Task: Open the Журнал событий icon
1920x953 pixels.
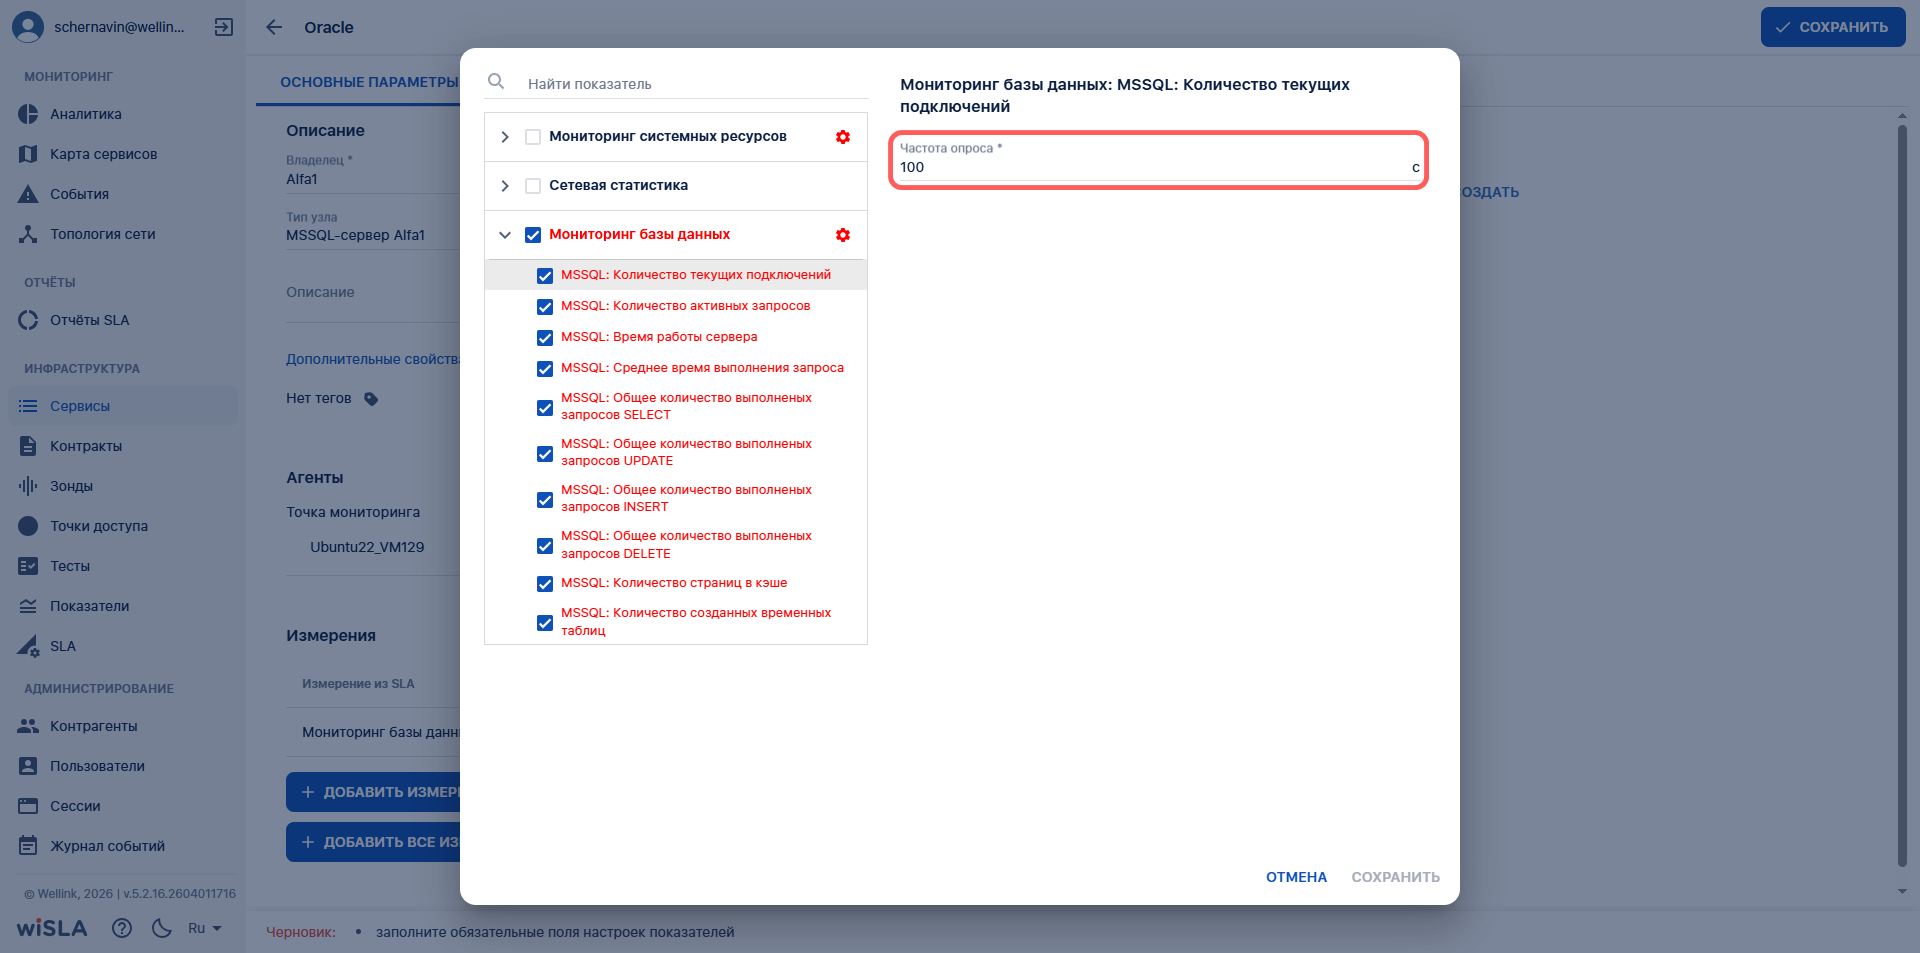Action: [x=28, y=846]
